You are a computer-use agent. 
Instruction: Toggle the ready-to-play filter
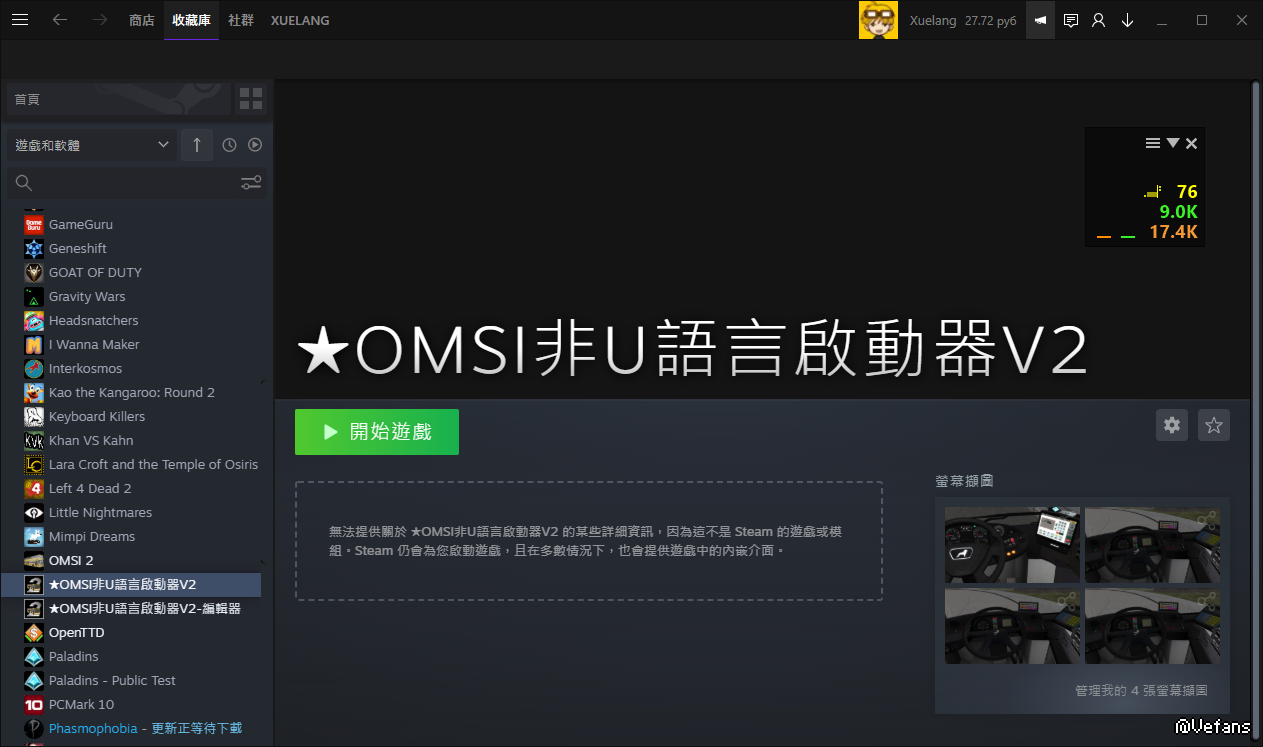click(x=255, y=145)
